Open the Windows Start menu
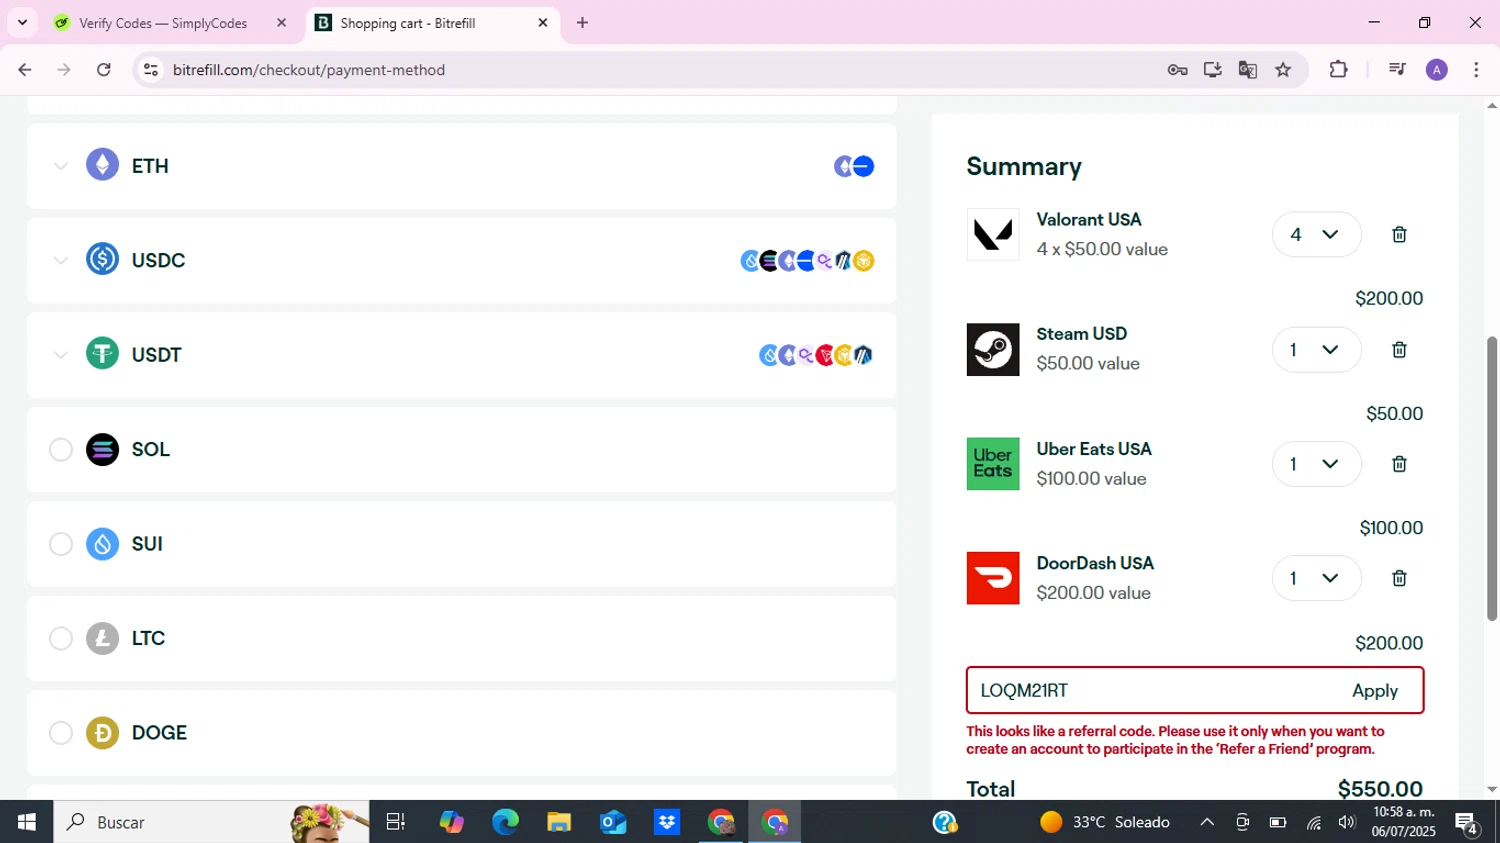Screen dimensions: 1500x843 tap(26, 822)
